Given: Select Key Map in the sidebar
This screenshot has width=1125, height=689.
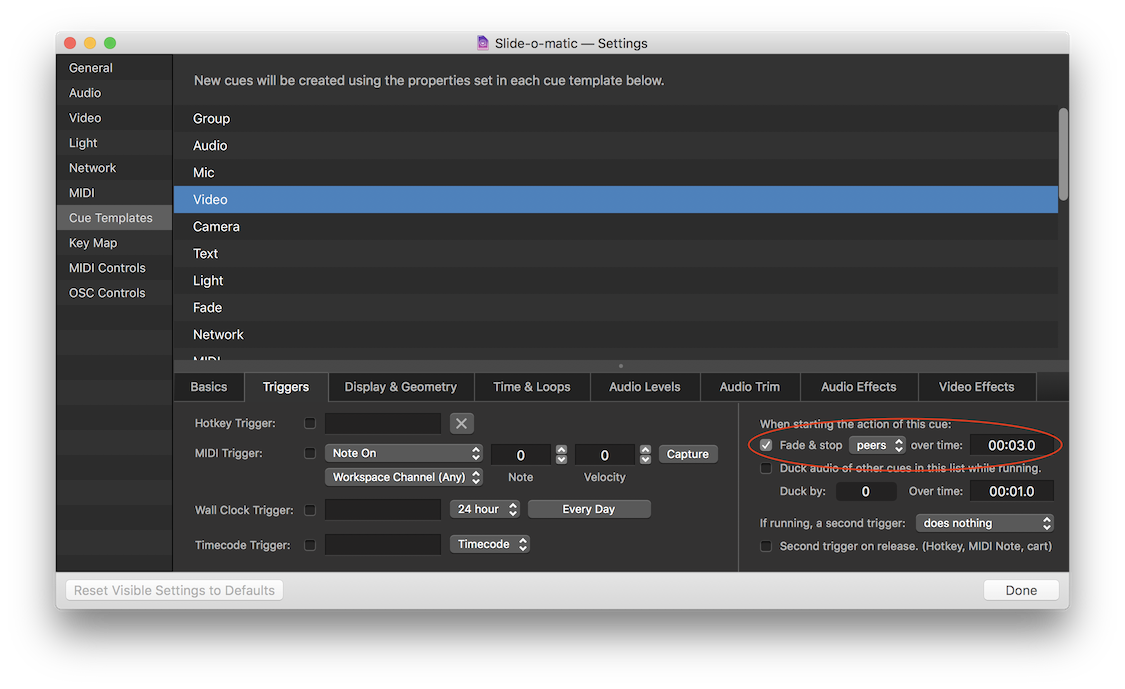Looking at the screenshot, I should pyautogui.click(x=93, y=243).
